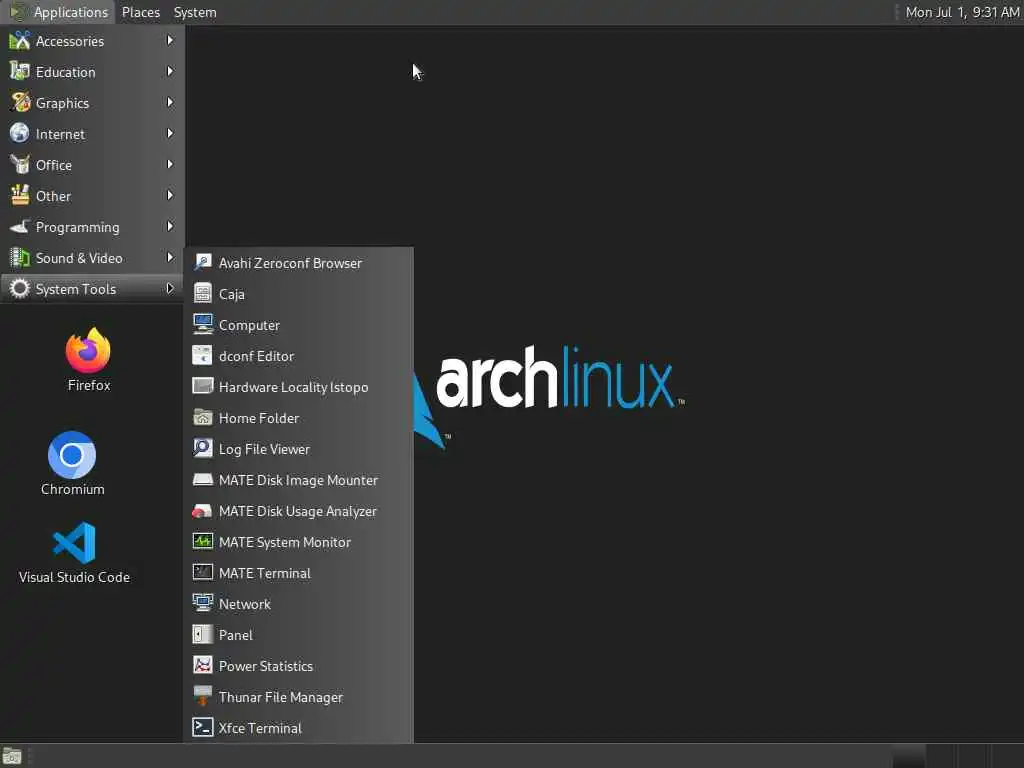Click the Graphics palette icon
The image size is (1024, 768).
point(20,103)
